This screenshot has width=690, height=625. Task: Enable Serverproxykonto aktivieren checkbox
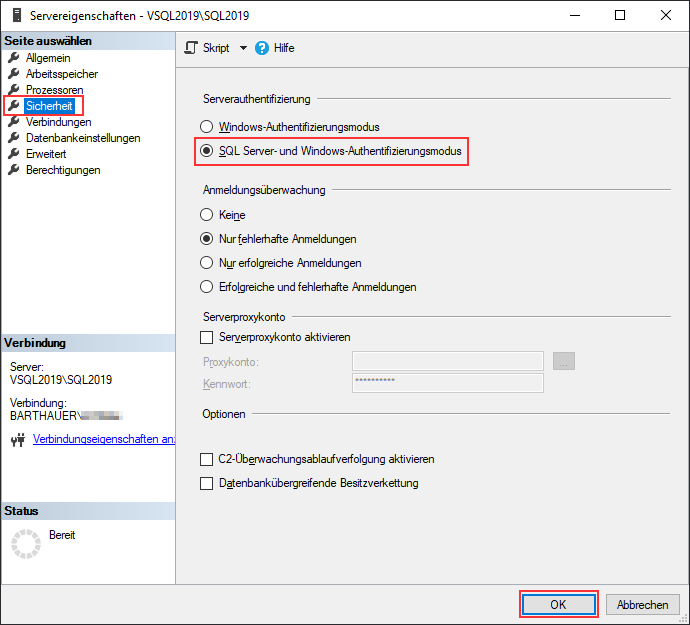pos(207,338)
